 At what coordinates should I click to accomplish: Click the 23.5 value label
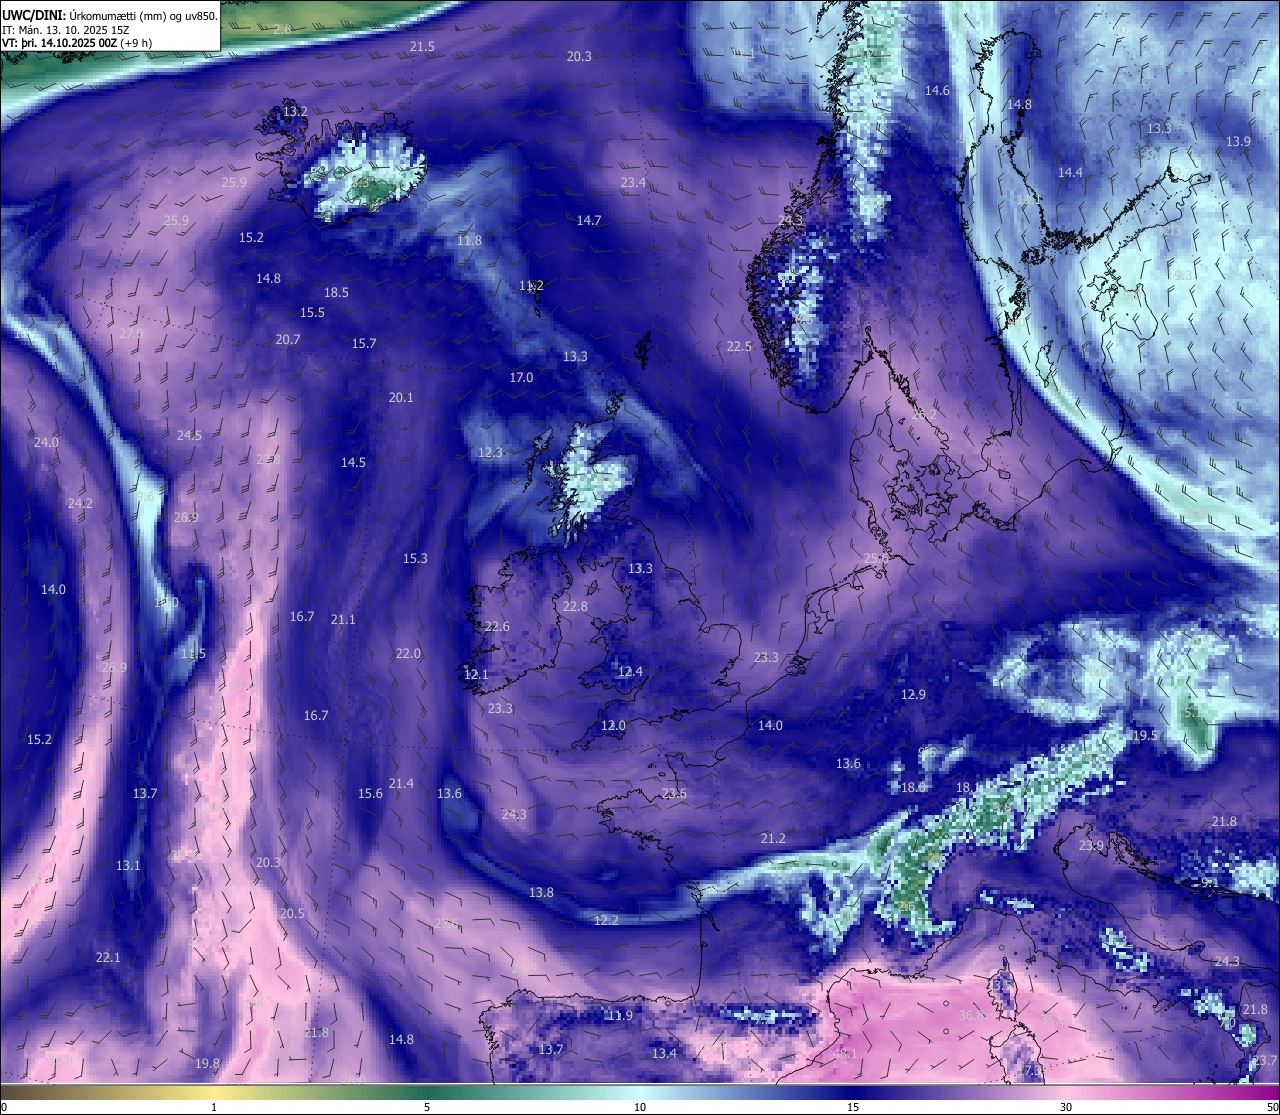(x=674, y=794)
